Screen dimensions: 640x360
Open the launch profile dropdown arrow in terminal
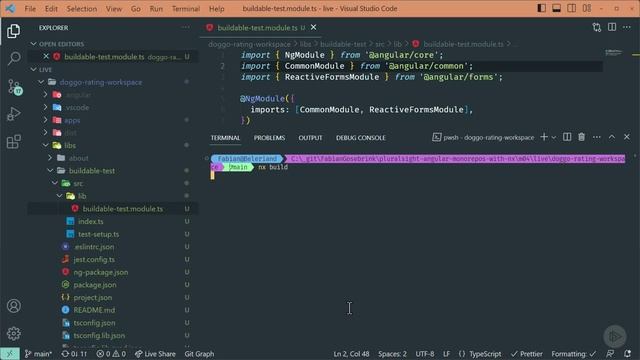point(554,138)
